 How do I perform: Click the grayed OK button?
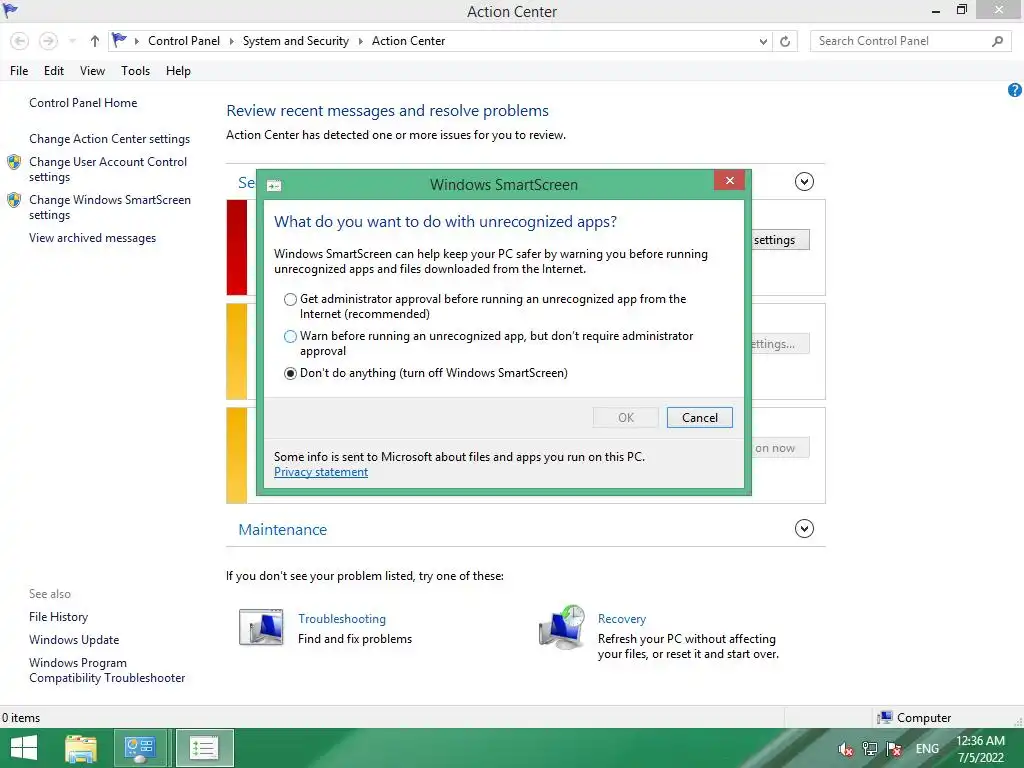click(x=626, y=418)
